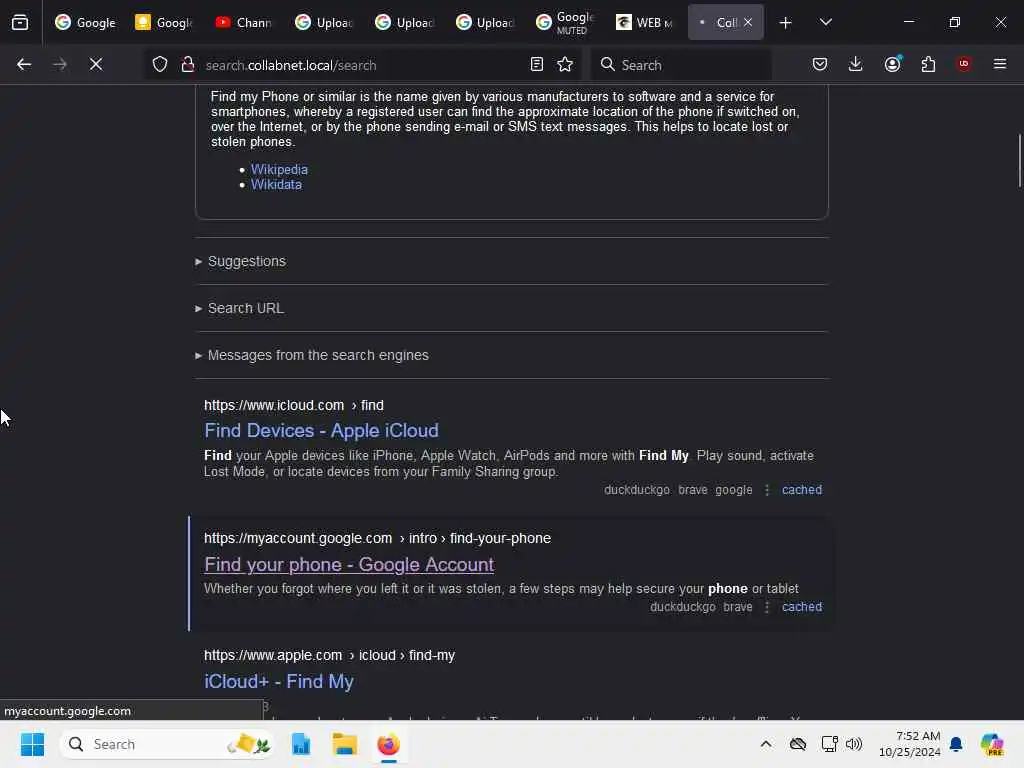Open the Copilot icon in the taskbar
Viewport: 1024px width, 768px height.
coord(992,744)
